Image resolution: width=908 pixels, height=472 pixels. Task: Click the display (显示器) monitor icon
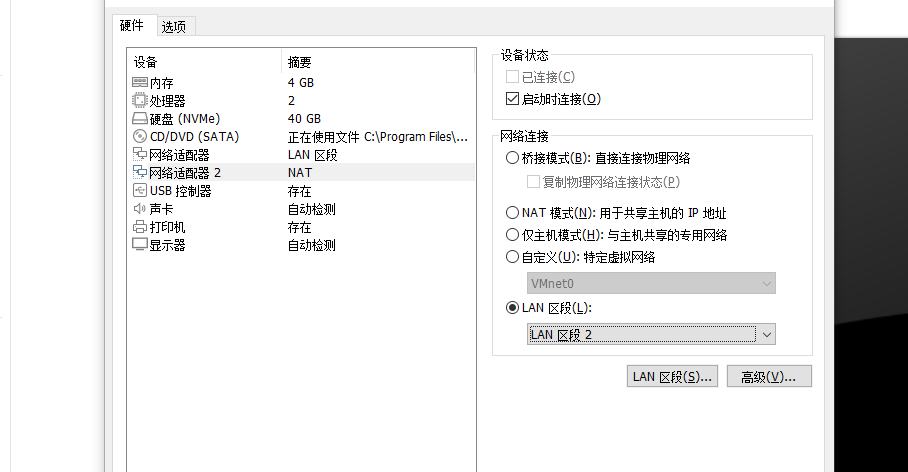pos(140,245)
